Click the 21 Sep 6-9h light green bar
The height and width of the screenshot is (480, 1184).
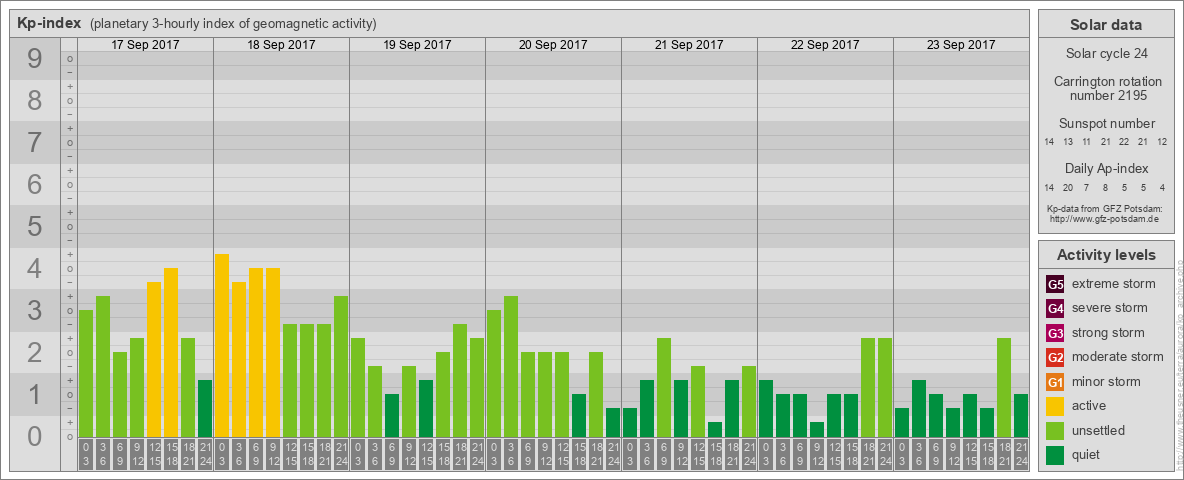pos(664,388)
